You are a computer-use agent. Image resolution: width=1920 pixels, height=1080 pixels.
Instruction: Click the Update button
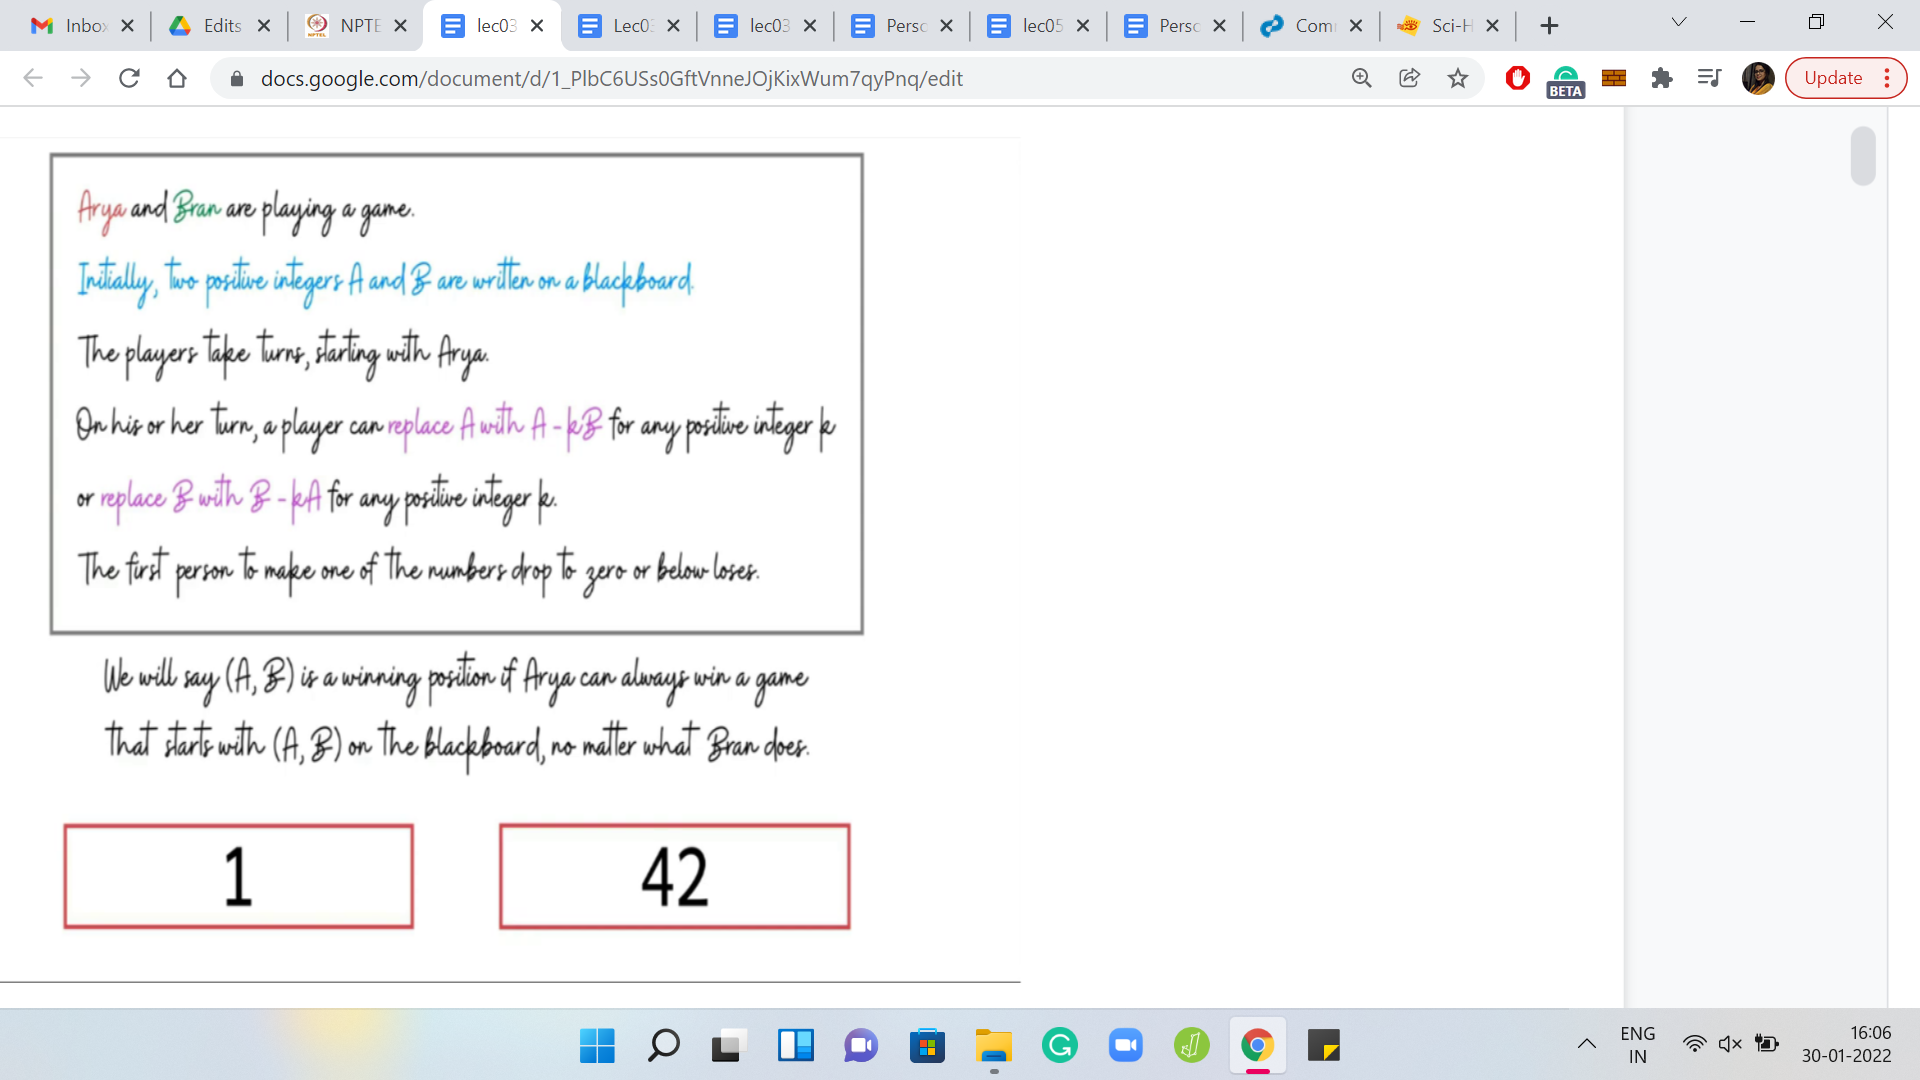pos(1832,78)
